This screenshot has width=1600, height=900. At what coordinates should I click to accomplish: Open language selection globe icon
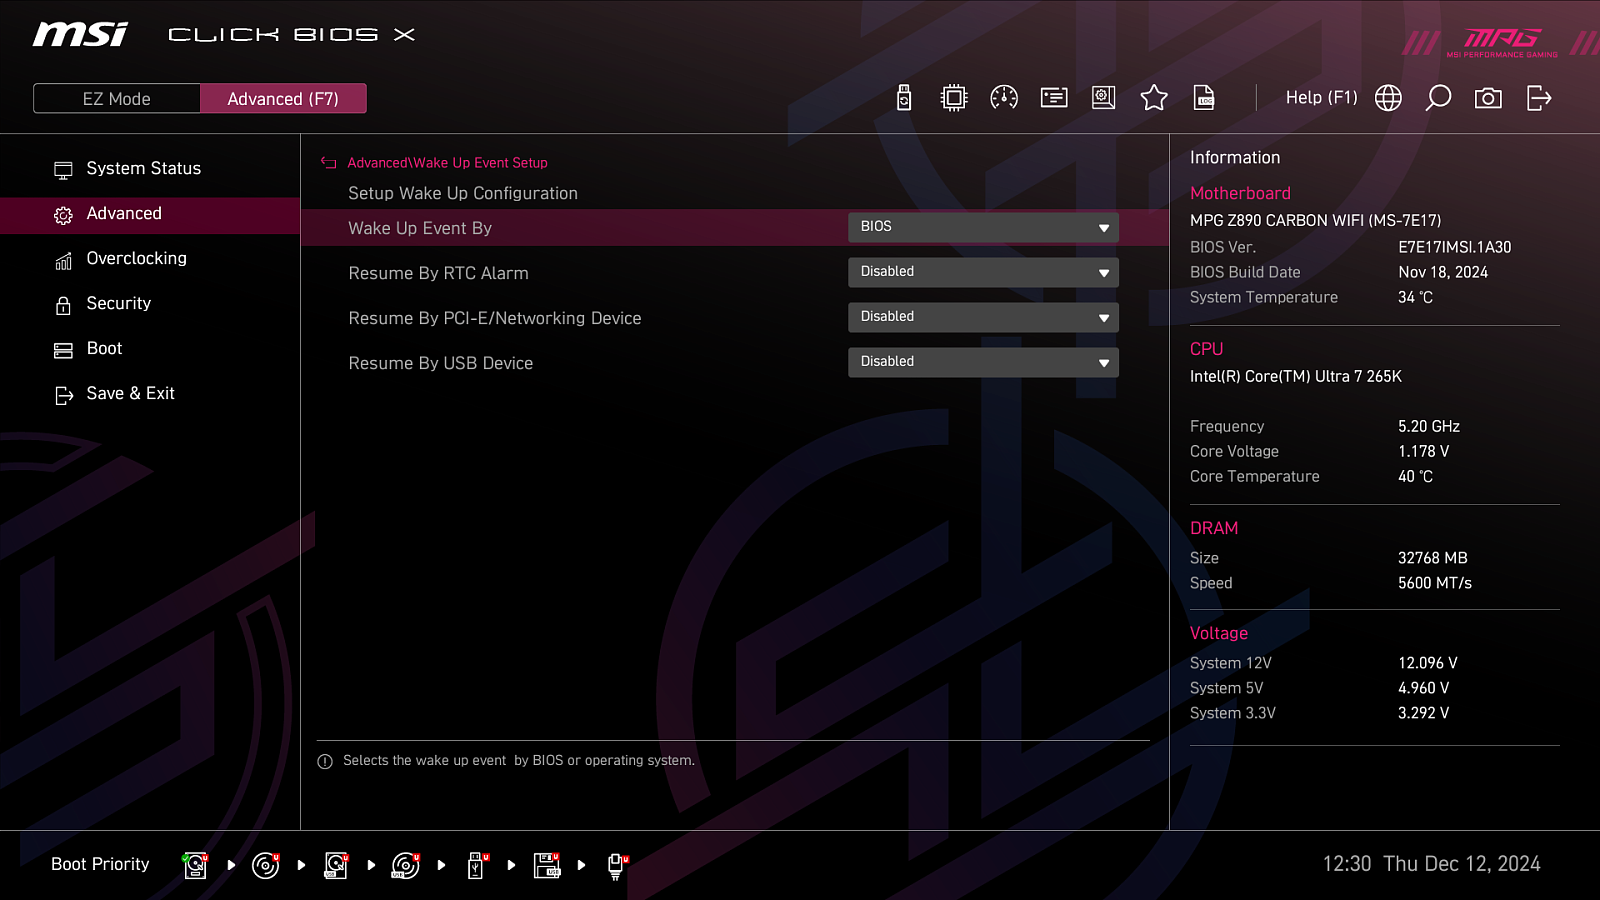[x=1388, y=98]
